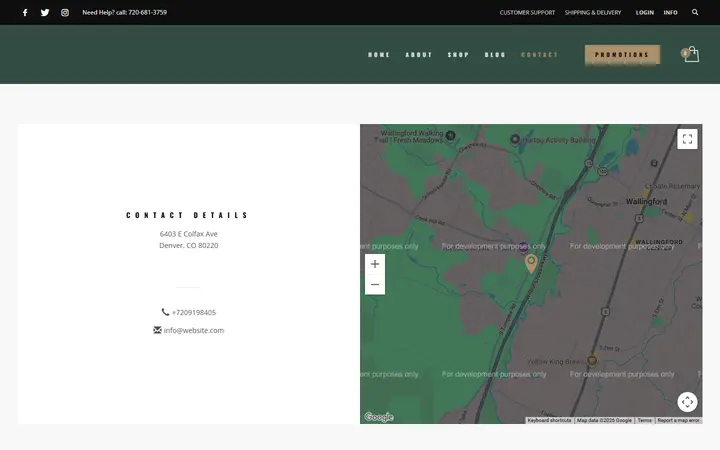
Task: Click Report a map error
Action: (678, 420)
